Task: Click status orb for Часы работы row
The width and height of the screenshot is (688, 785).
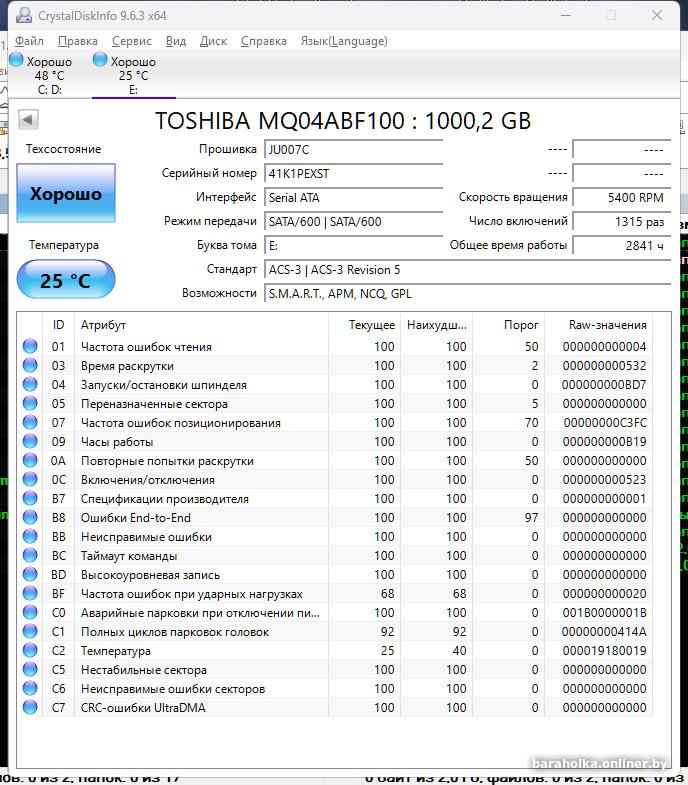Action: click(30, 441)
